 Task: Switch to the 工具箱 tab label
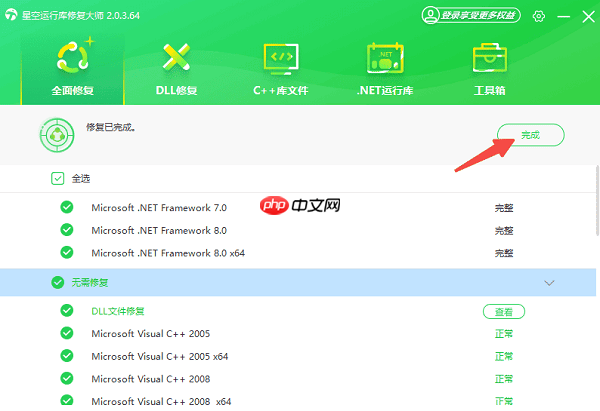coord(489,91)
